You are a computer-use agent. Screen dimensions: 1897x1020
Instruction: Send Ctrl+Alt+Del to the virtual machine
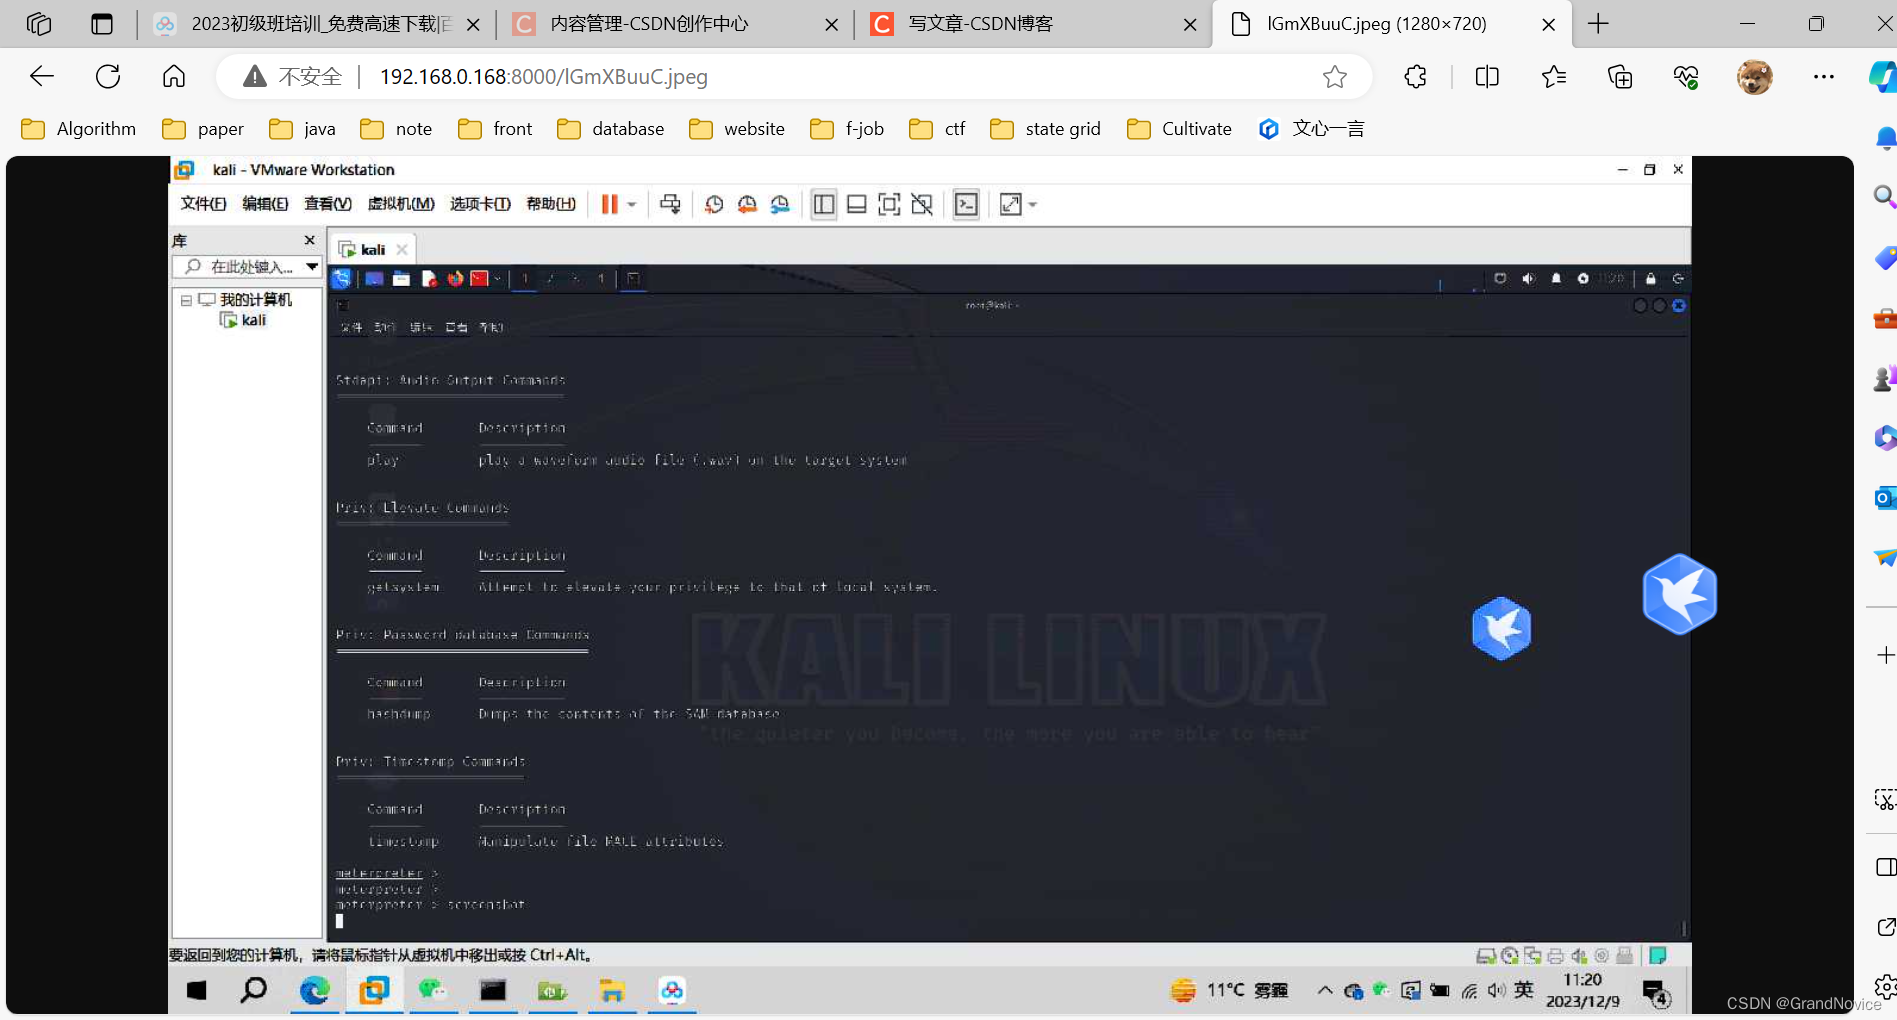pos(670,204)
